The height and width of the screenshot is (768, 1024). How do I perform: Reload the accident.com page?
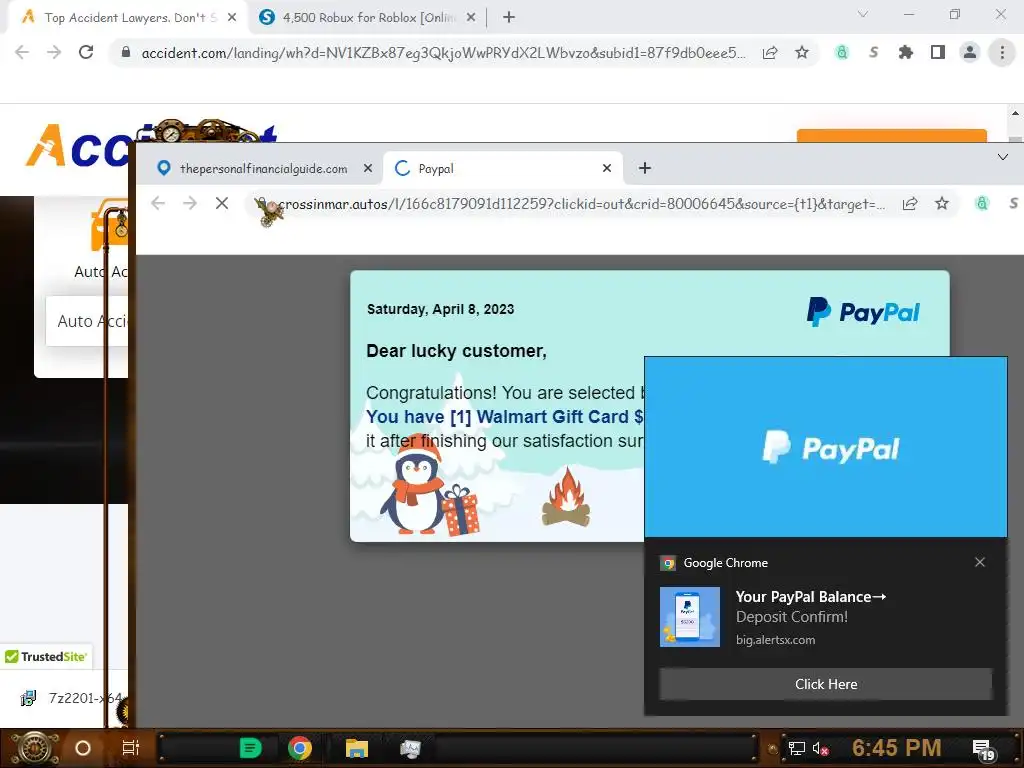pyautogui.click(x=86, y=52)
